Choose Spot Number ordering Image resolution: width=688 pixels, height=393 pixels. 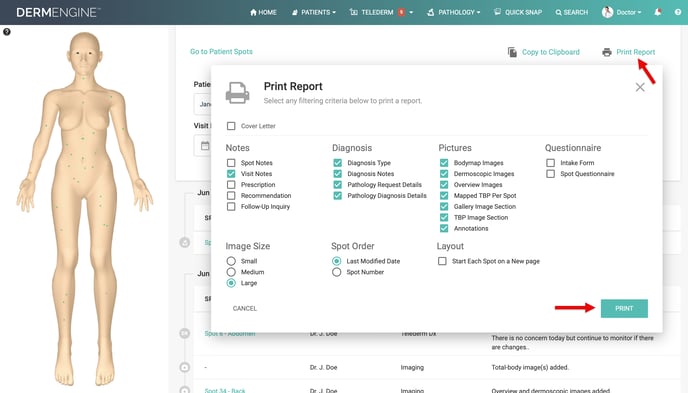pos(337,272)
